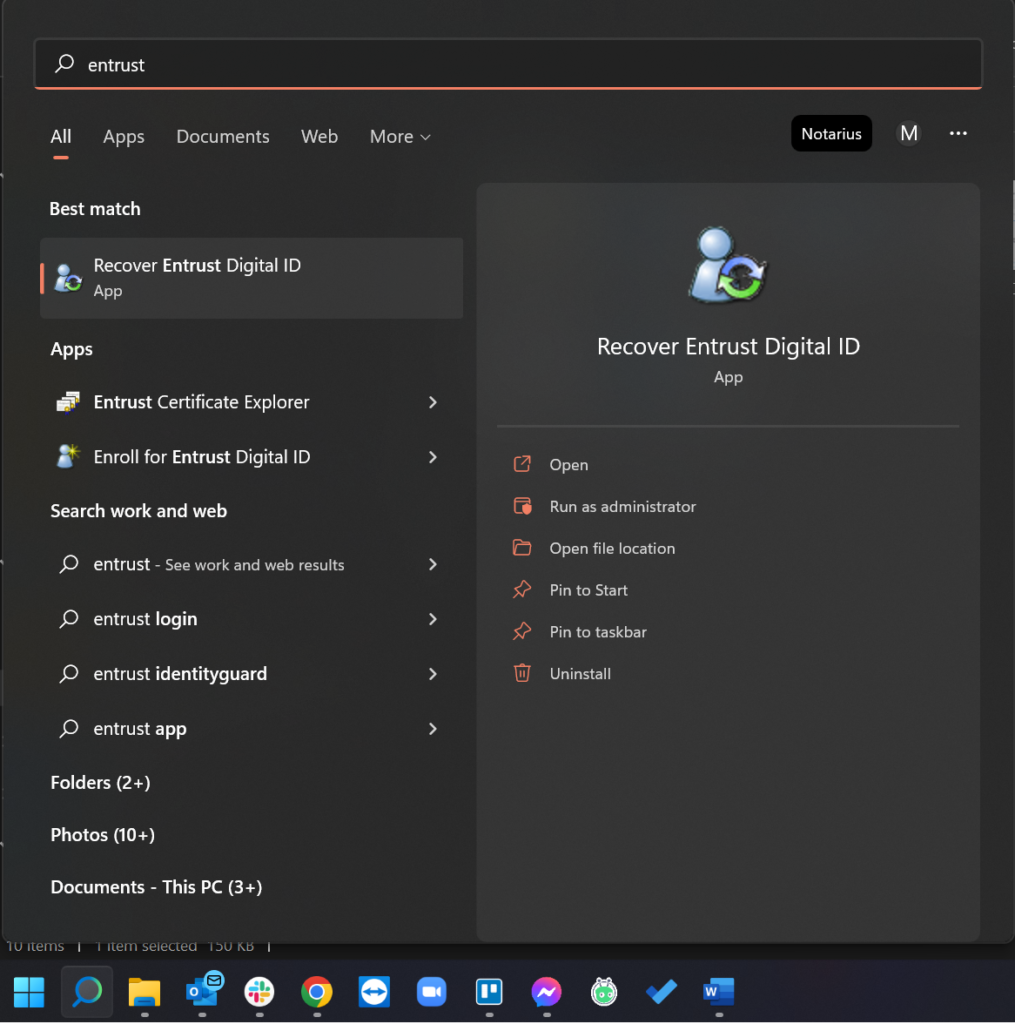Select Run as administrator
This screenshot has height=1024, width=1015.
[x=622, y=507]
